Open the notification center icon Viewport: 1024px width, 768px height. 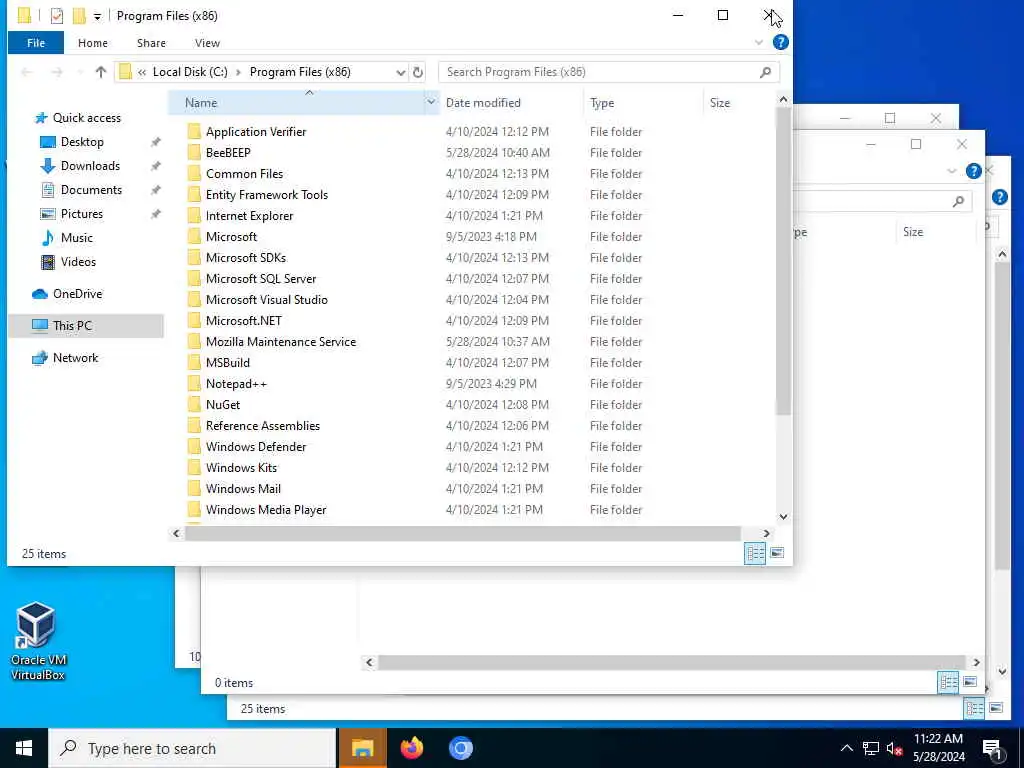992,748
